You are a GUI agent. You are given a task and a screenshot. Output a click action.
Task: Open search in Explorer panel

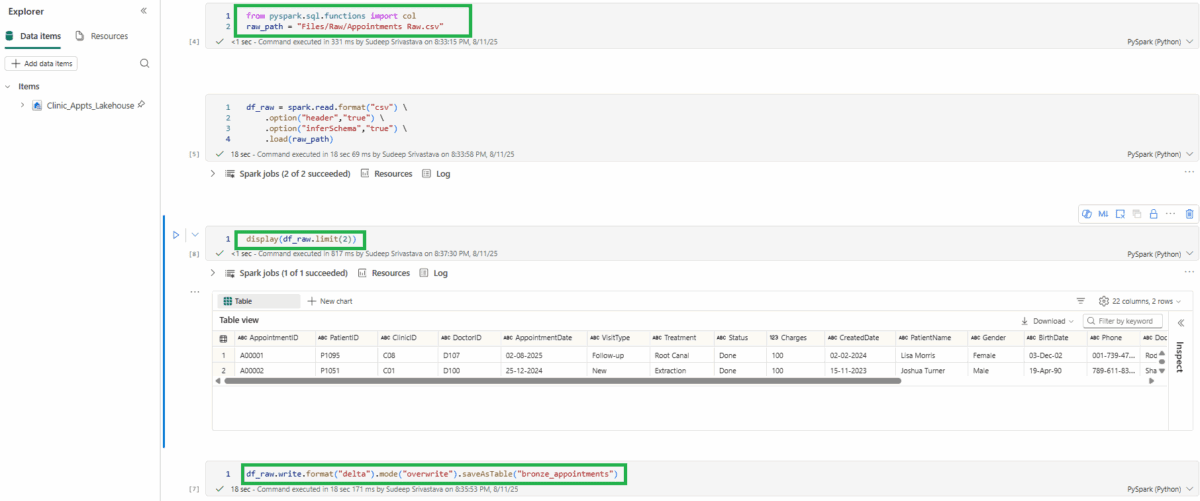[144, 63]
